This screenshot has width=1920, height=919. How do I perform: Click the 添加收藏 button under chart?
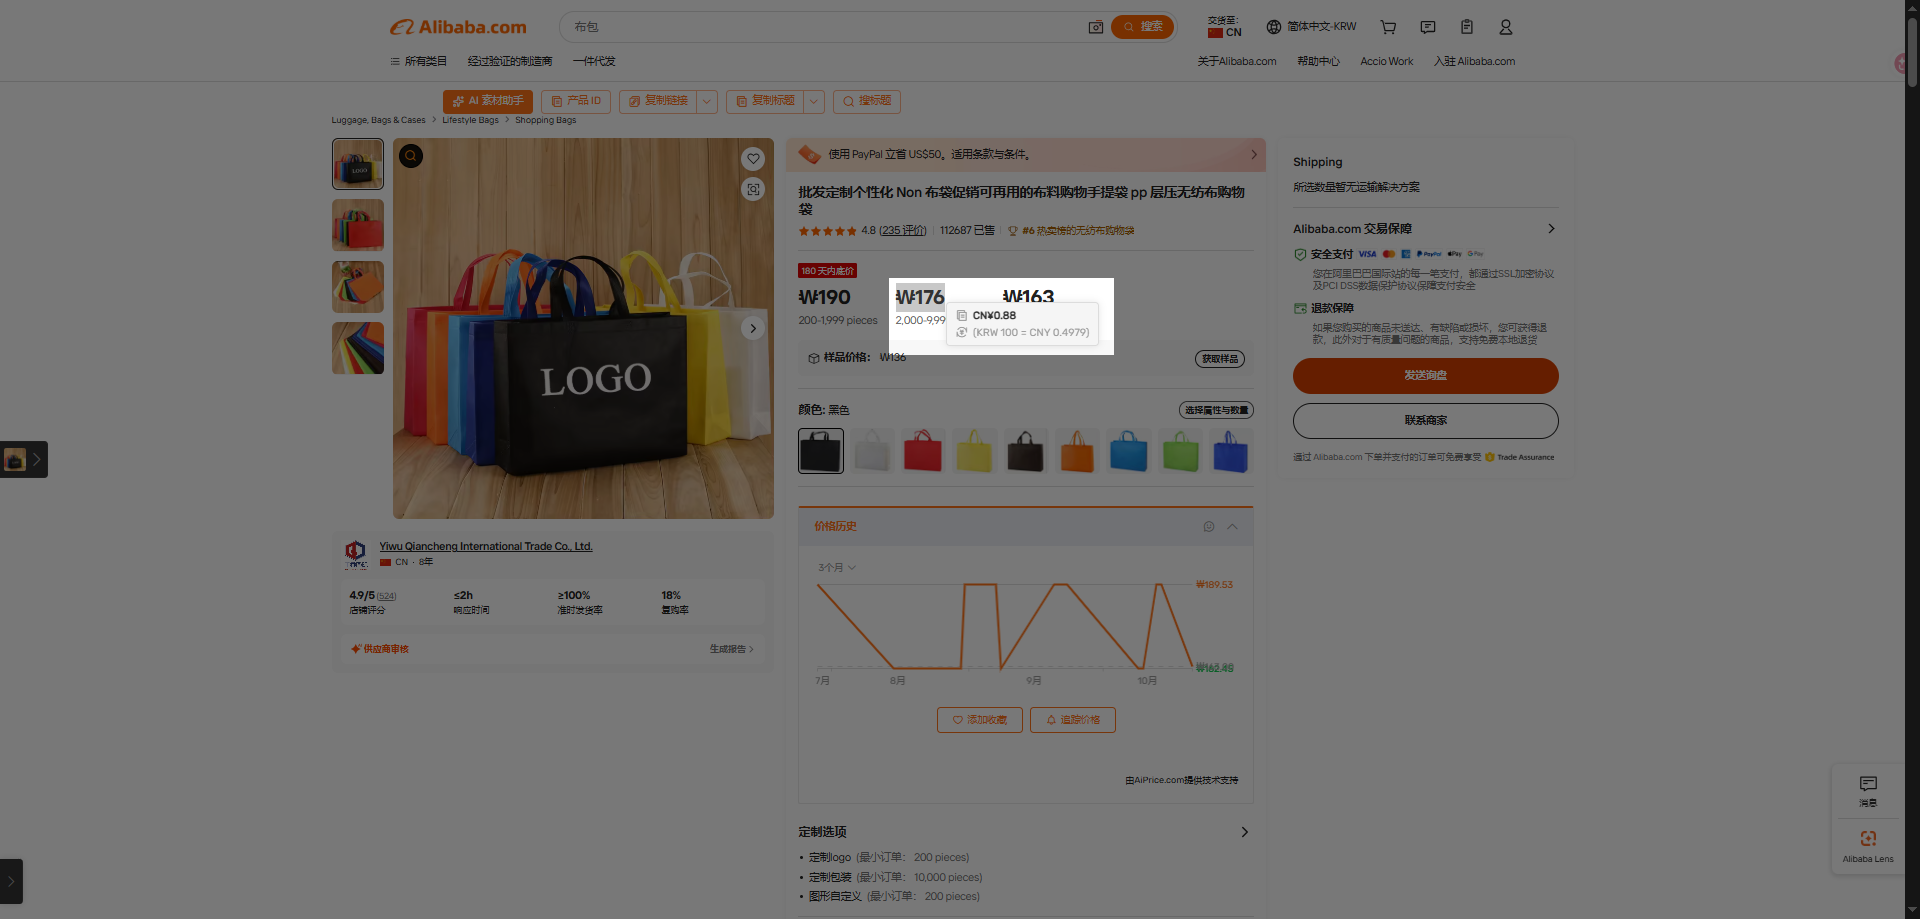click(979, 720)
